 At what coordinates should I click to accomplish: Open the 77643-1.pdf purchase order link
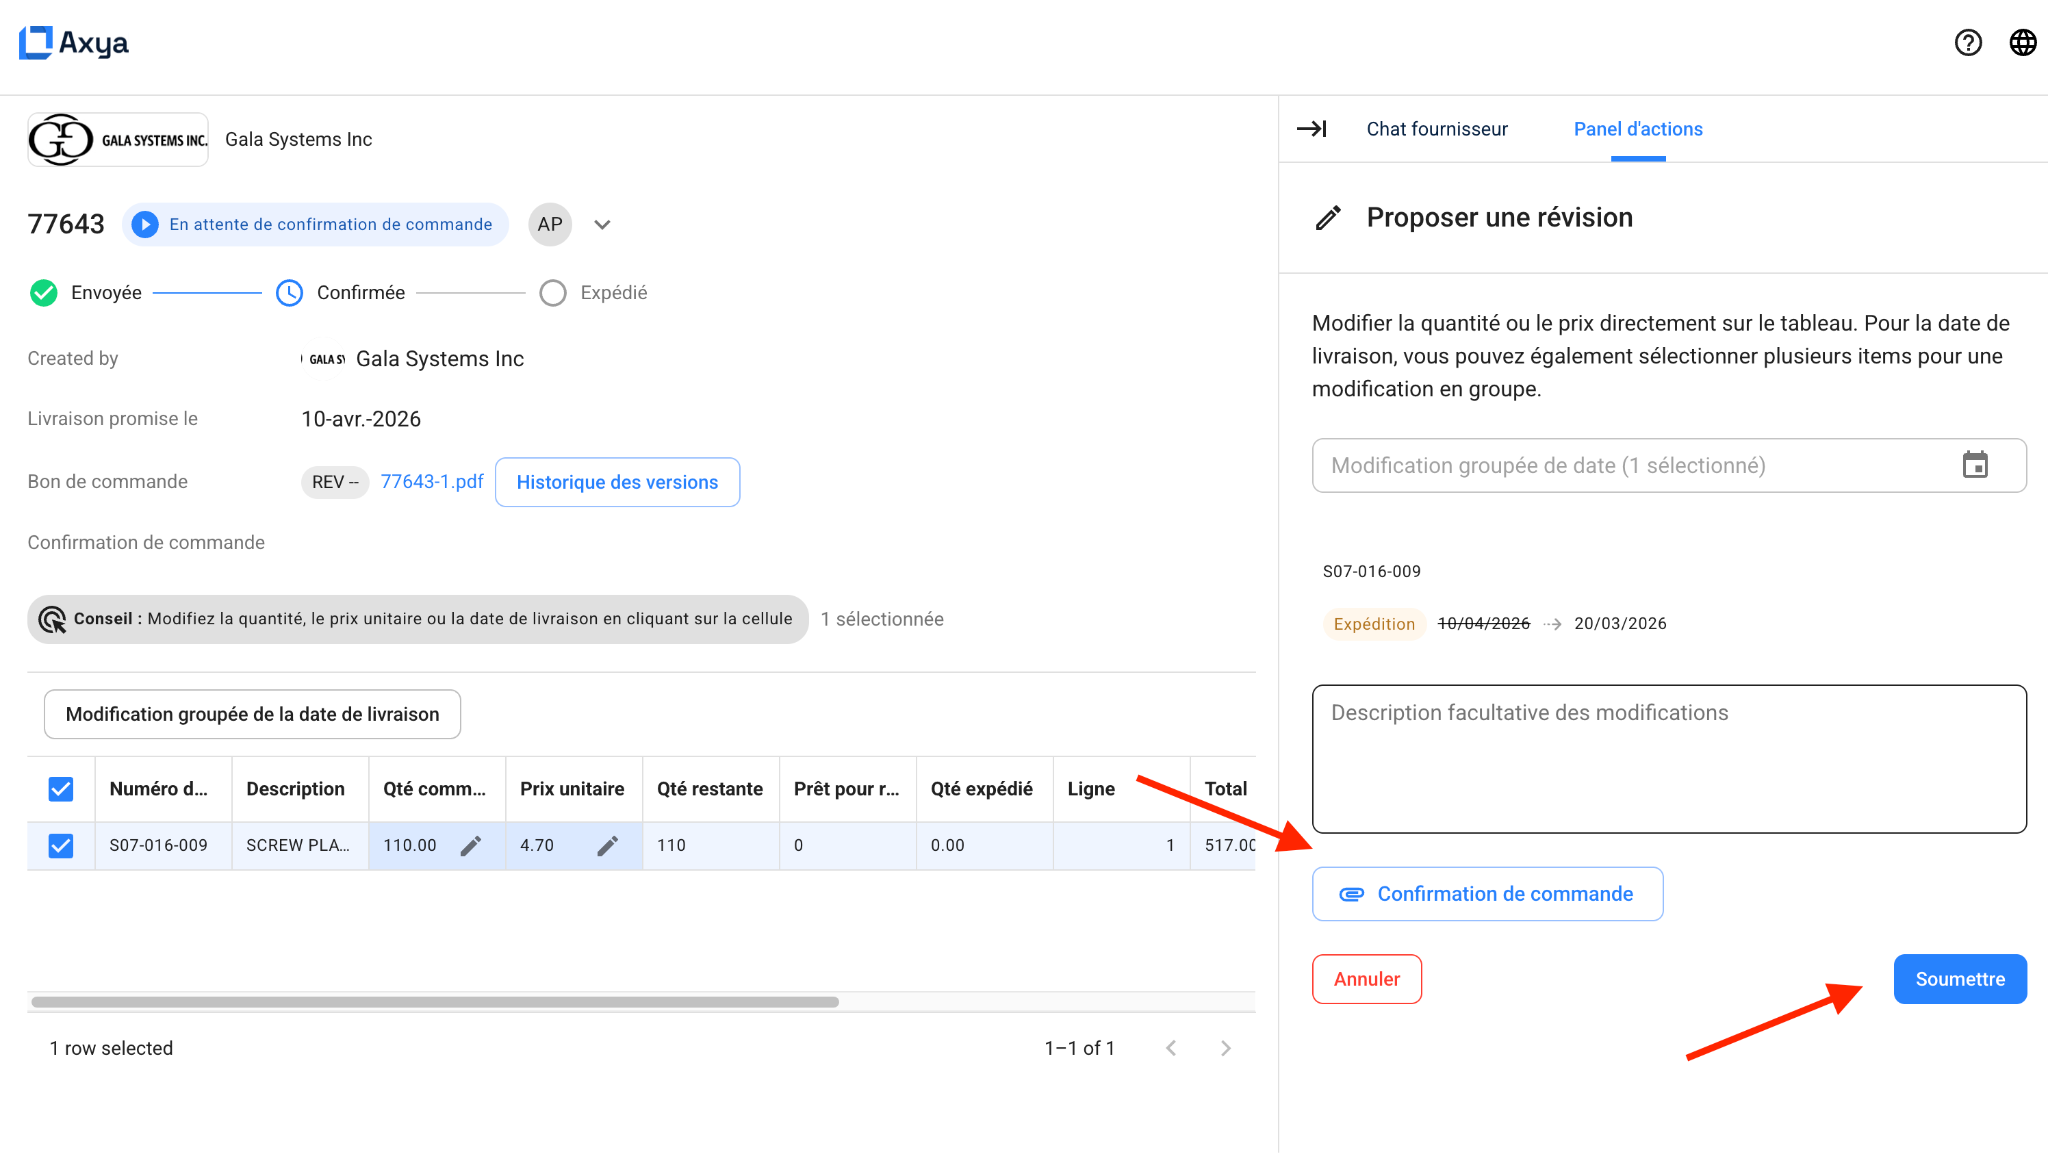[x=431, y=481]
